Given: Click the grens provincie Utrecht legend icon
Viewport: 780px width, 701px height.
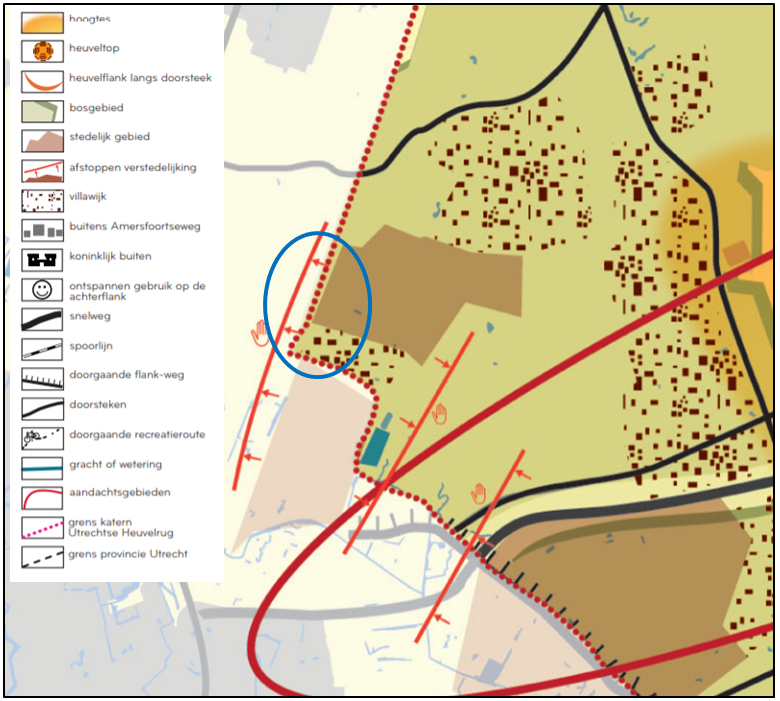Looking at the screenshot, I should 42,557.
